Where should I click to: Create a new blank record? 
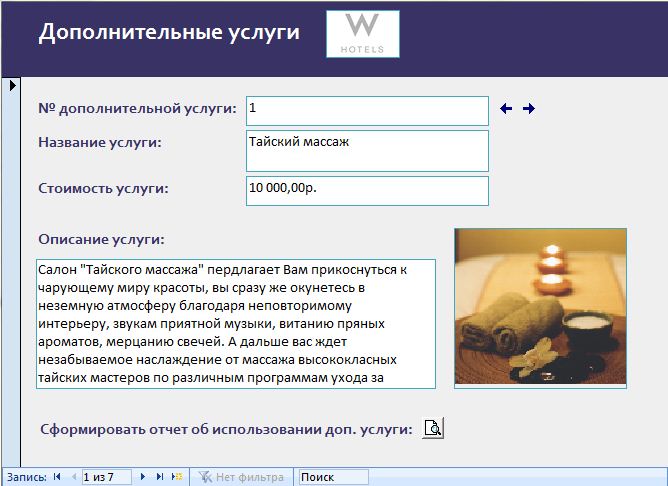pyautogui.click(x=177, y=477)
